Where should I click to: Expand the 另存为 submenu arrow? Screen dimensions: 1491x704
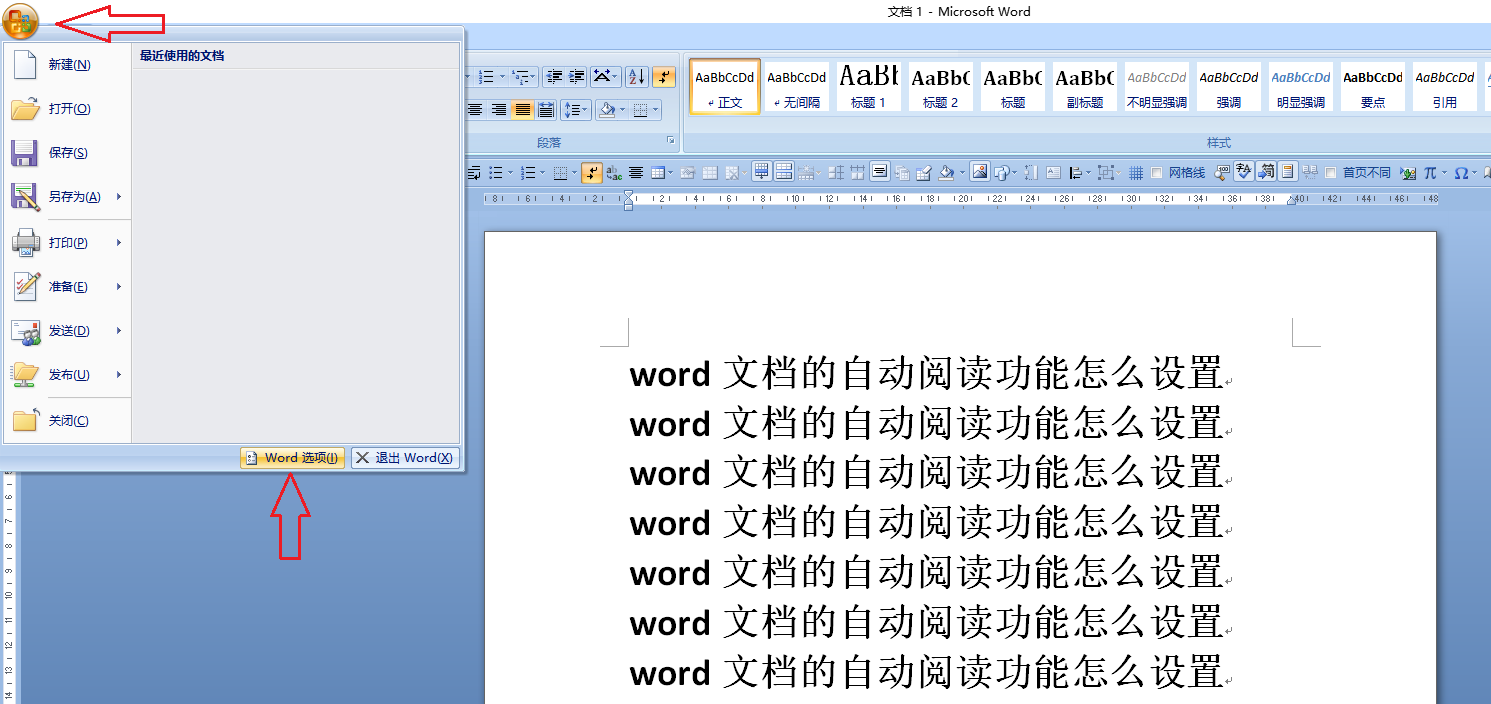coord(119,196)
